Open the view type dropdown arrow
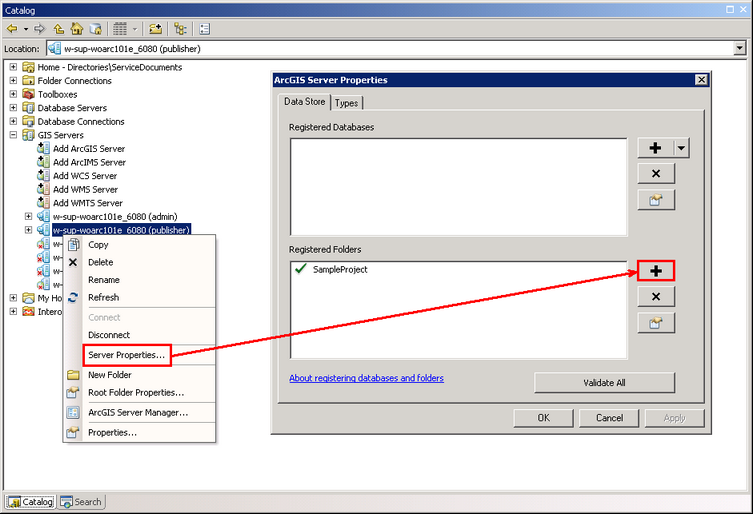The width and height of the screenshot is (753, 514). click(x=135, y=29)
